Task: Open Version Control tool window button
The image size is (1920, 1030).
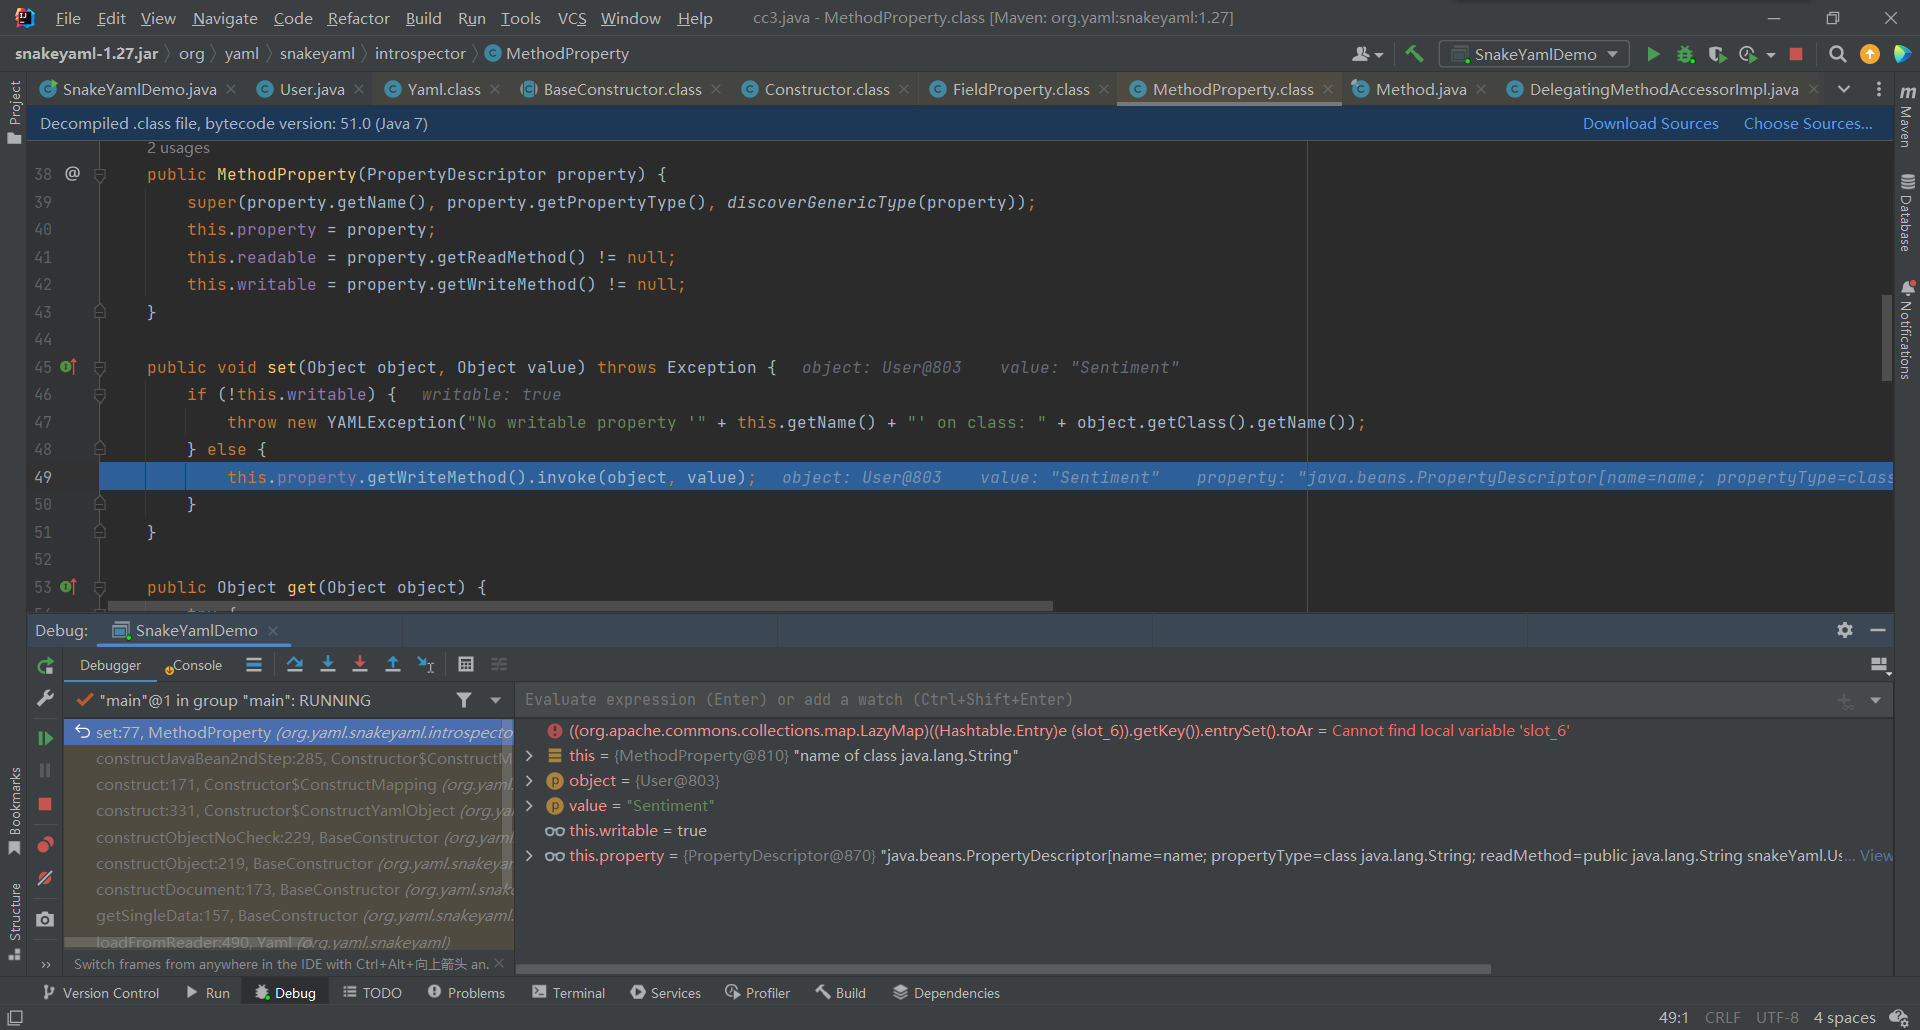Action: coord(101,992)
